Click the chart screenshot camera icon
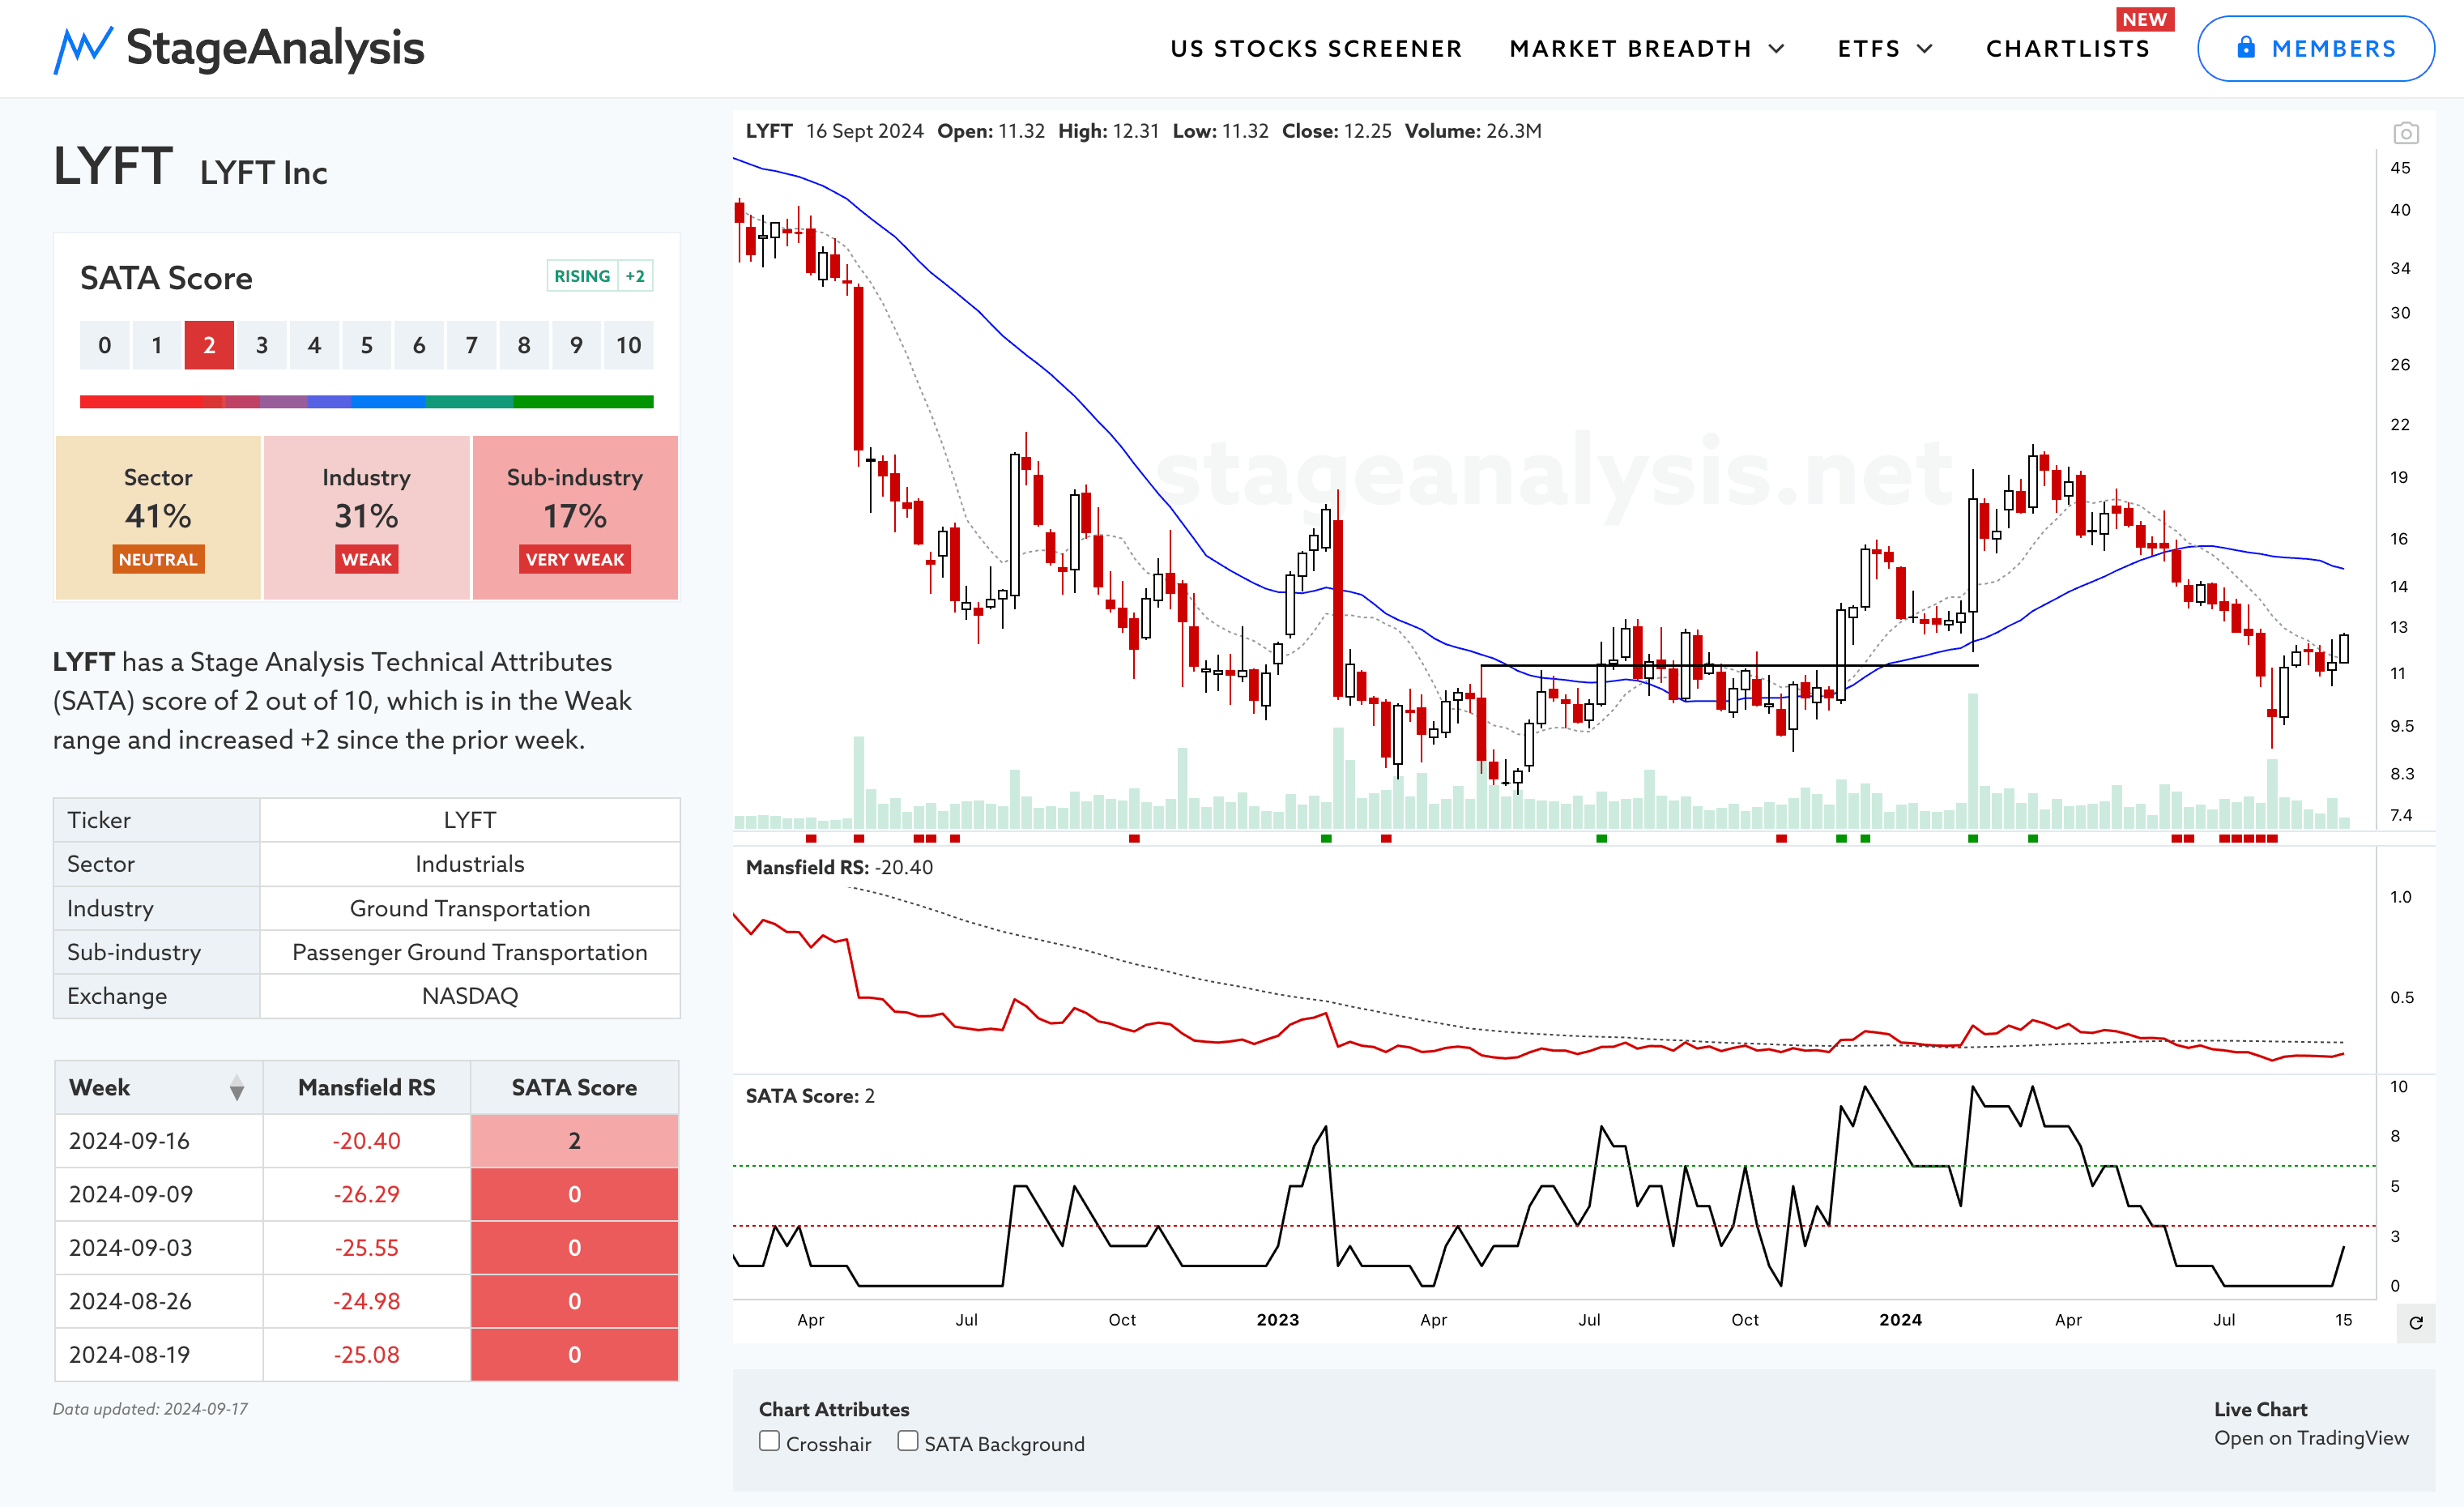Screen dimensions: 2464x1507 pos(2405,132)
